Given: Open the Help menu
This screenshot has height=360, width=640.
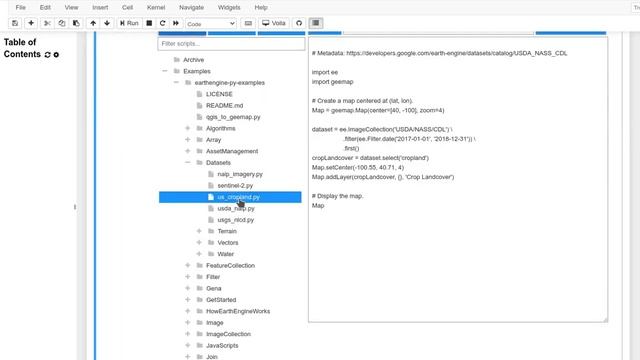Looking at the screenshot, I should (261, 7).
